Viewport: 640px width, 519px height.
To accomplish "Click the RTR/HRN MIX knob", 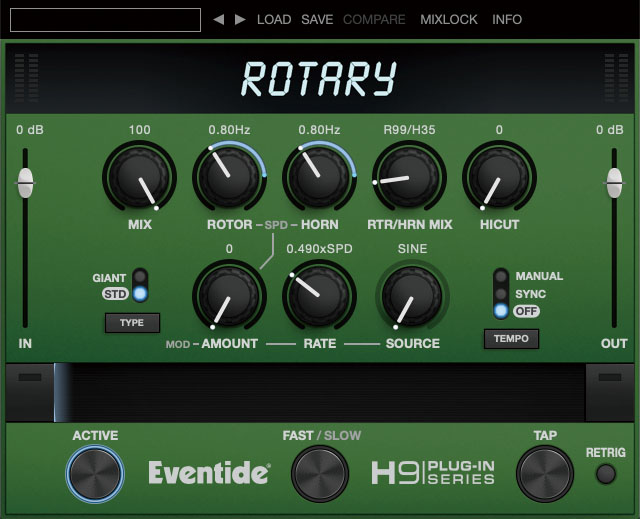I will pyautogui.click(x=409, y=177).
